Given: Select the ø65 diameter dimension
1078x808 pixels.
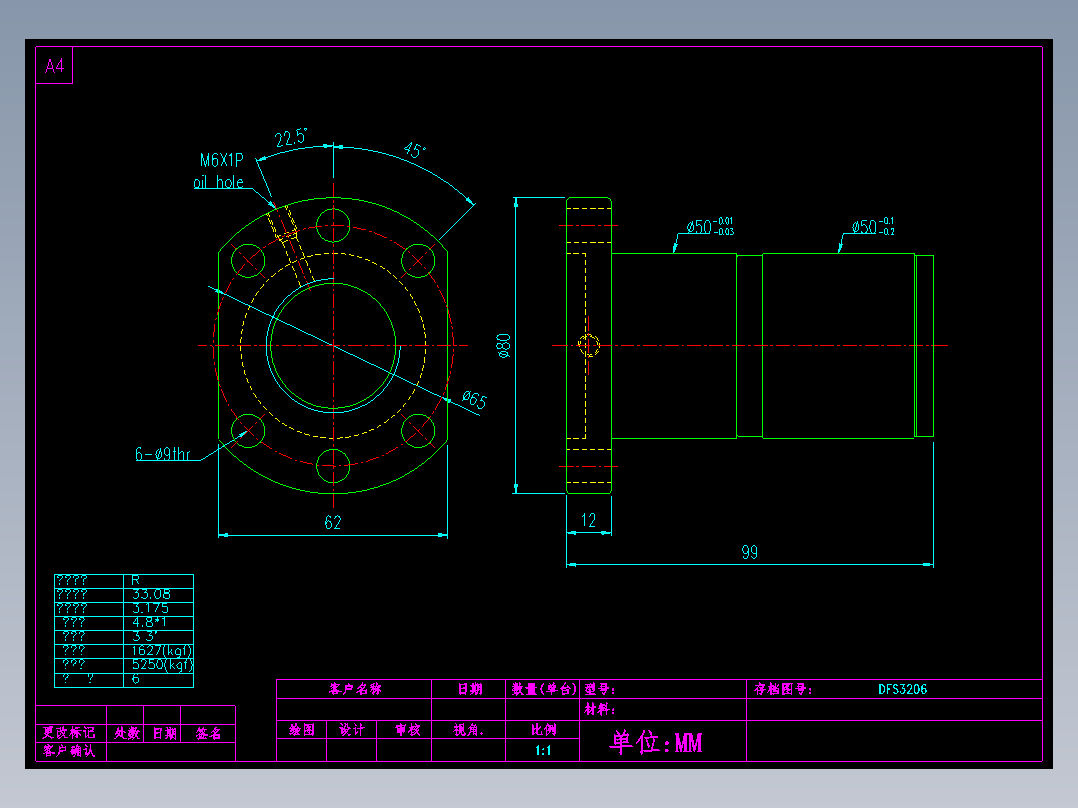Looking at the screenshot, I should click(x=474, y=400).
